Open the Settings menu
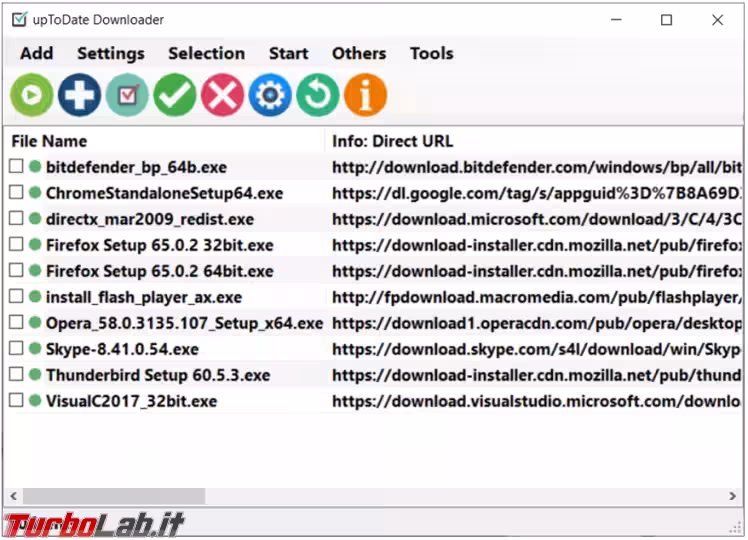This screenshot has width=748, height=540. [111, 53]
